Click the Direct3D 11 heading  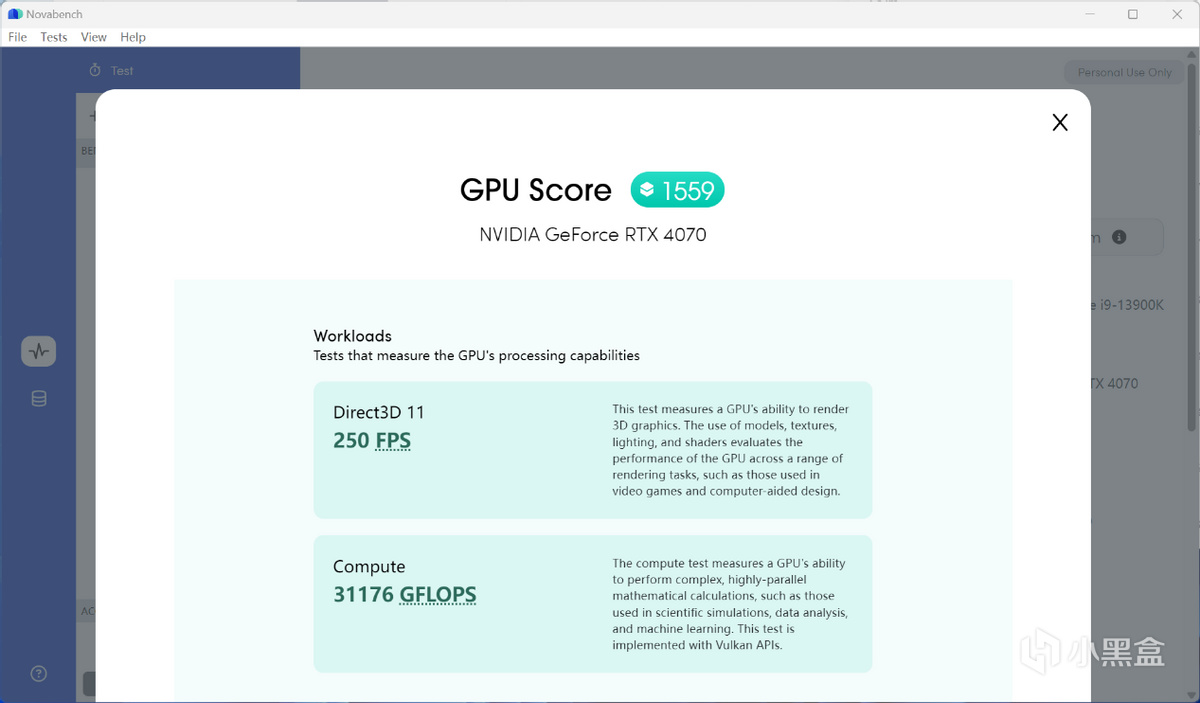point(378,412)
